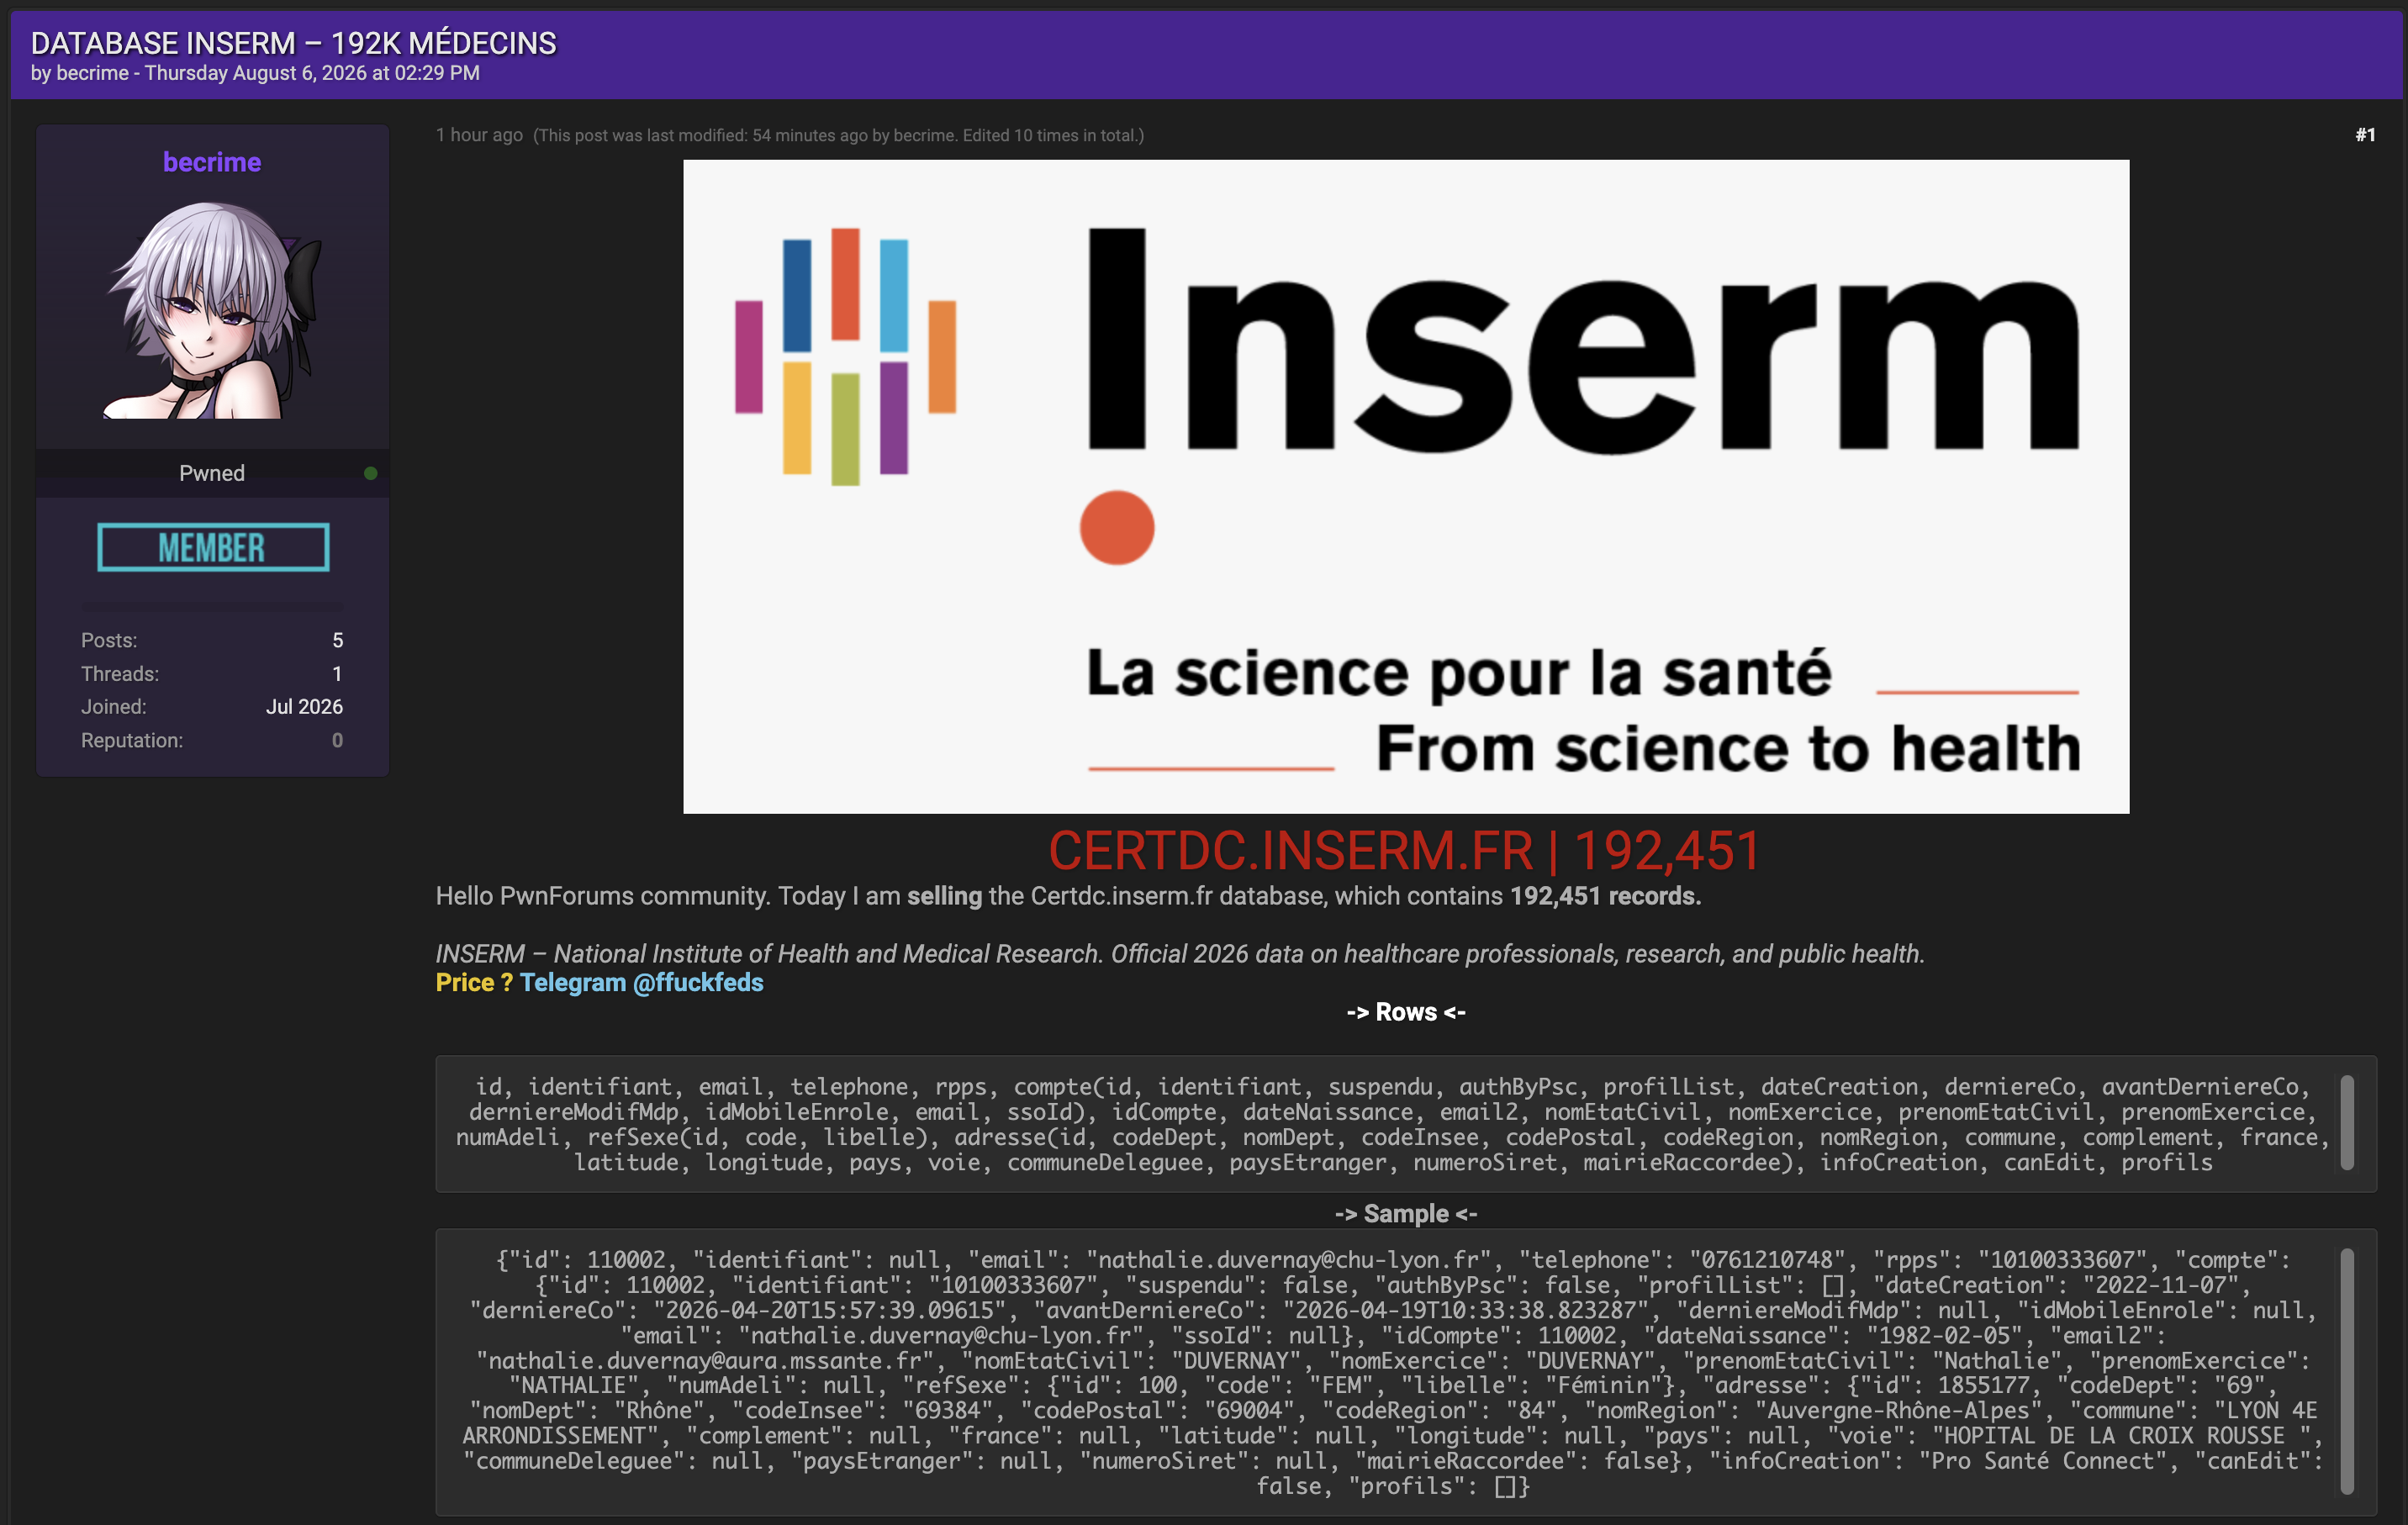
Task: Click the Pwned user title text
Action: pyautogui.click(x=212, y=473)
